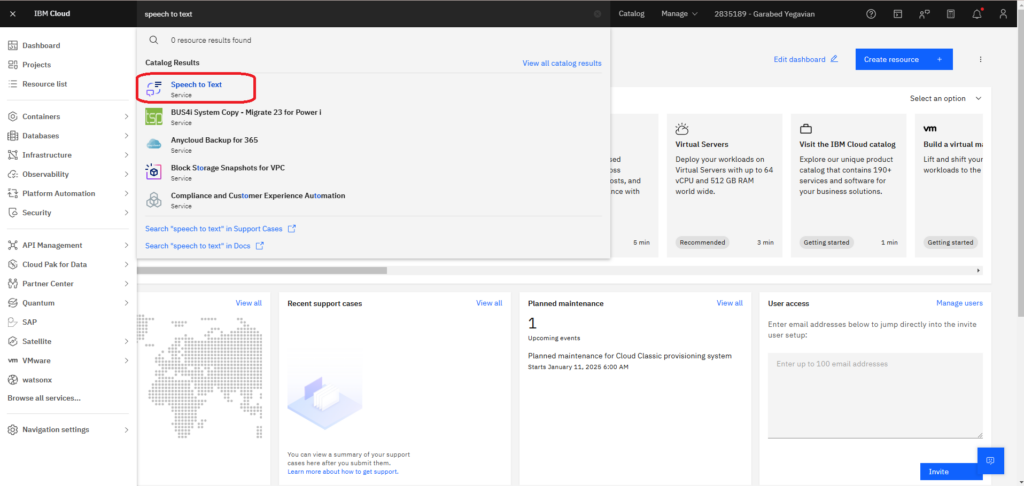
Task: Open the Manage dropdown in header
Action: pyautogui.click(x=679, y=14)
